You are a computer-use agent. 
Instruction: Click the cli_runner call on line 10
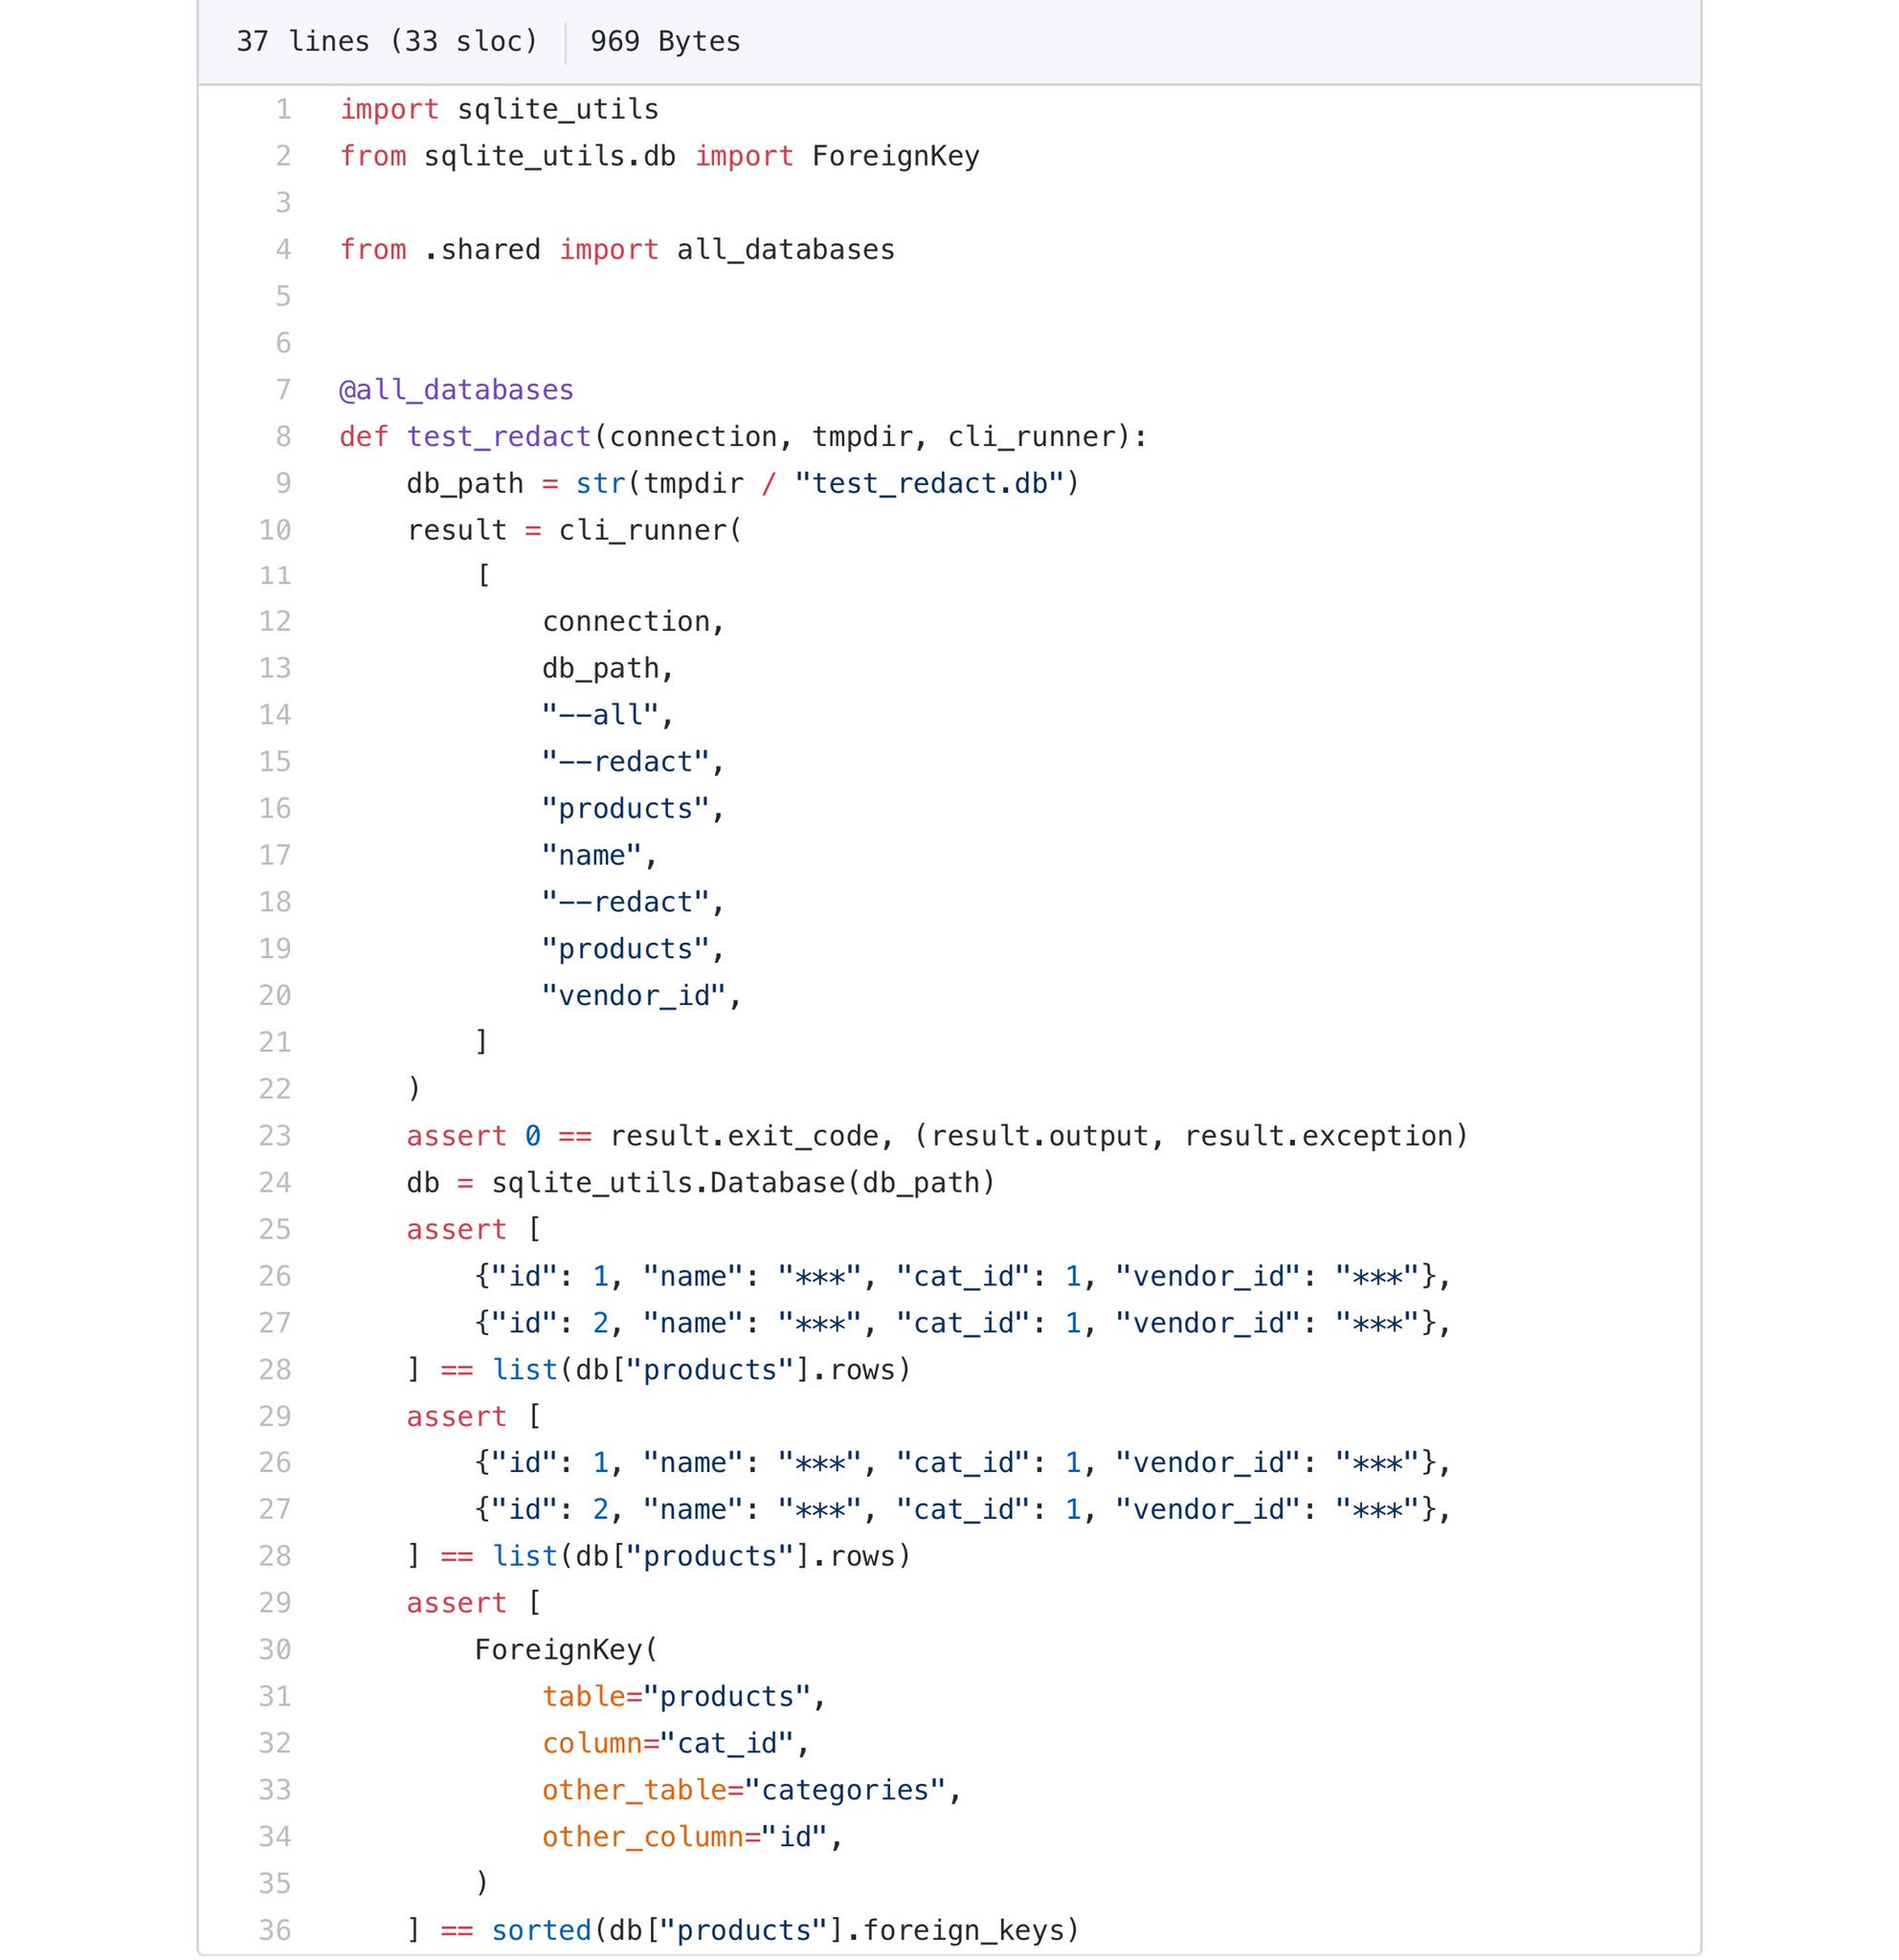[x=643, y=529]
